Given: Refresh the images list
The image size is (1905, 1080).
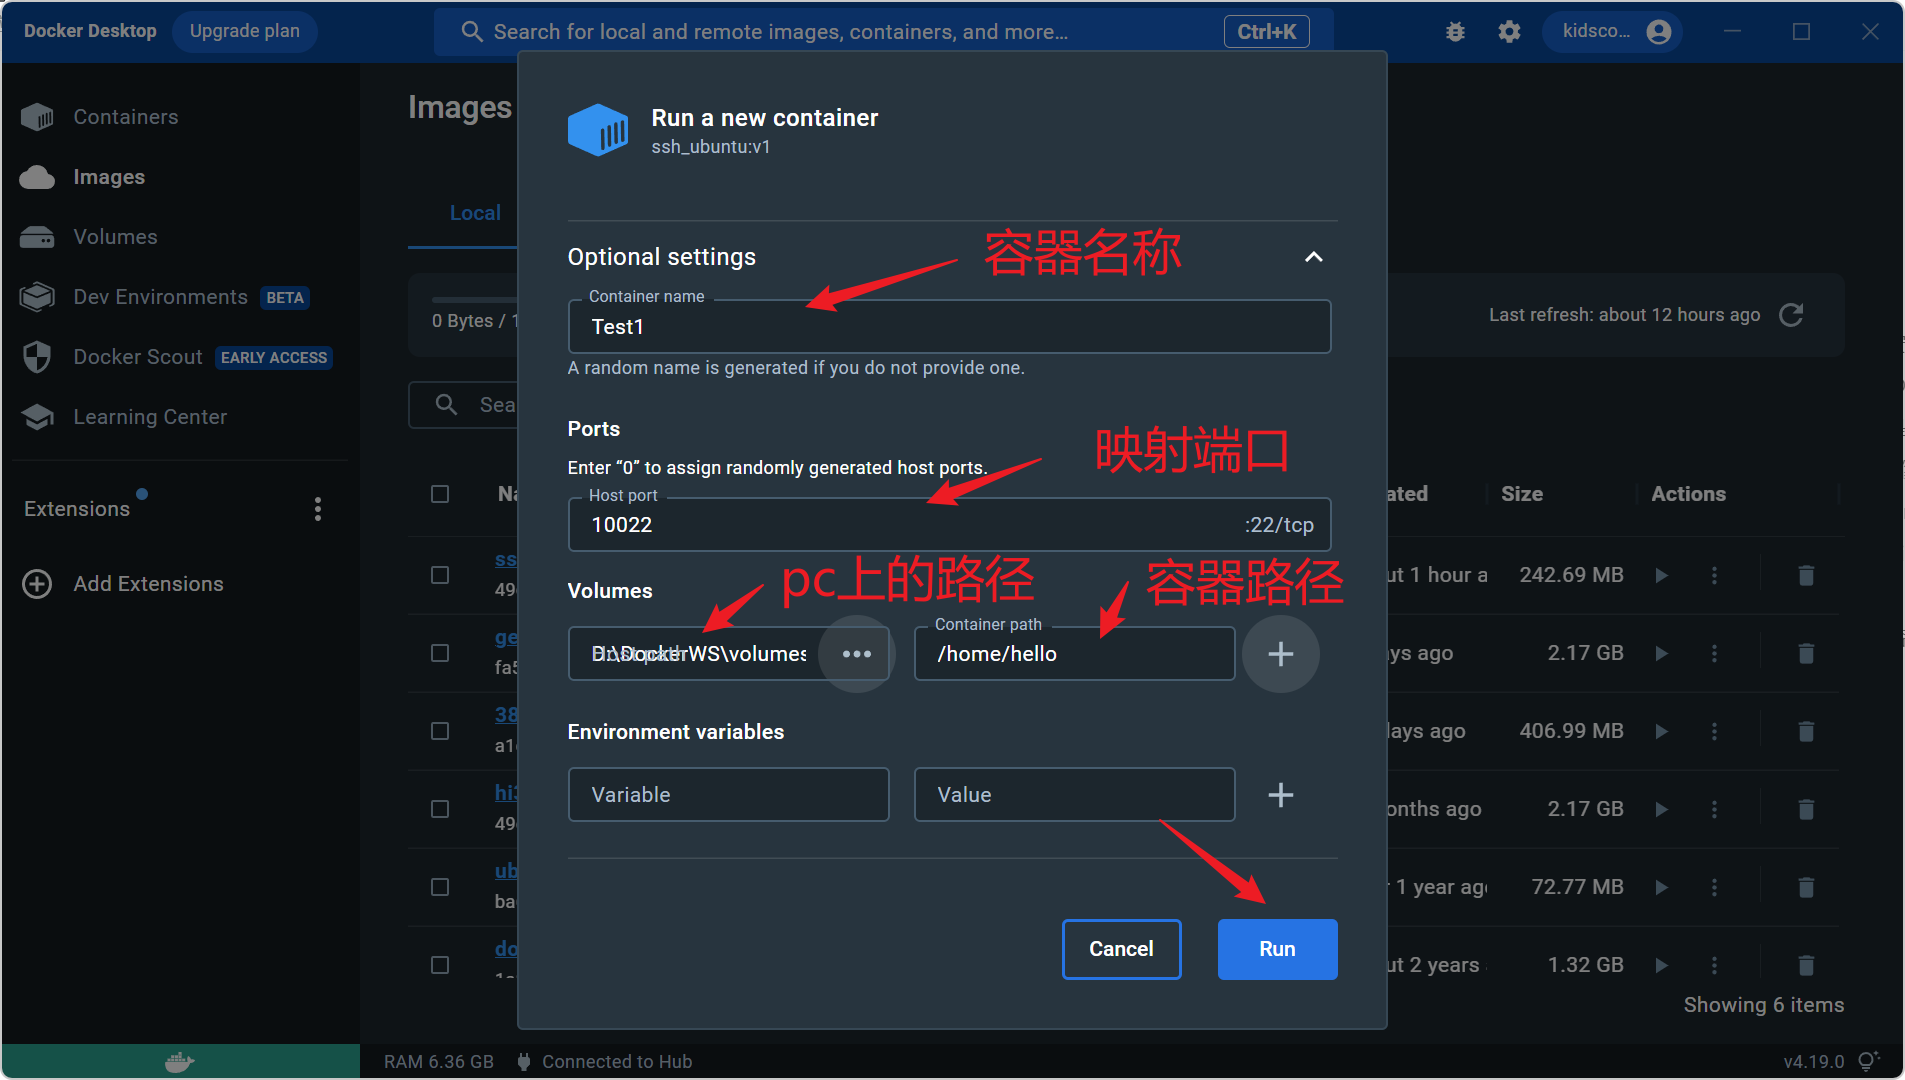Looking at the screenshot, I should (x=1791, y=315).
